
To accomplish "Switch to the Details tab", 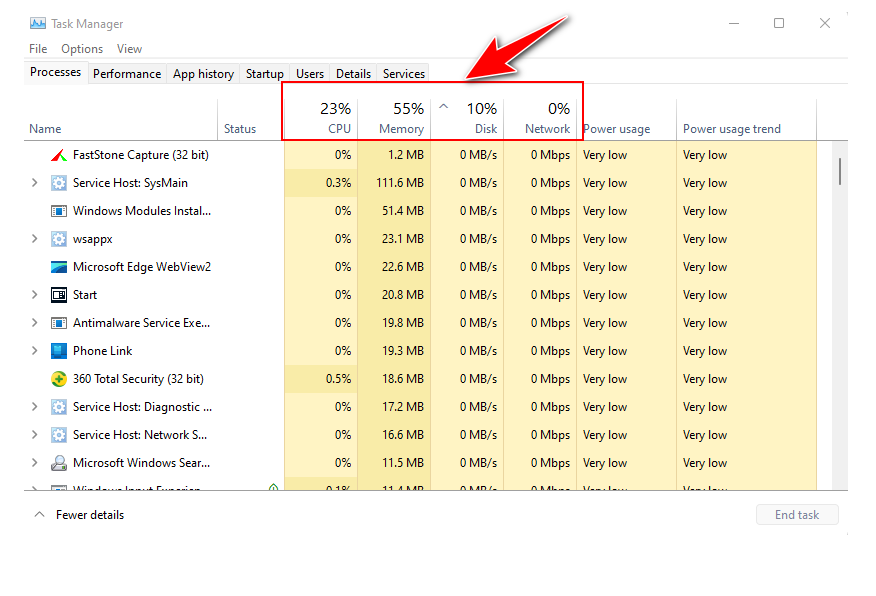I will tap(353, 74).
